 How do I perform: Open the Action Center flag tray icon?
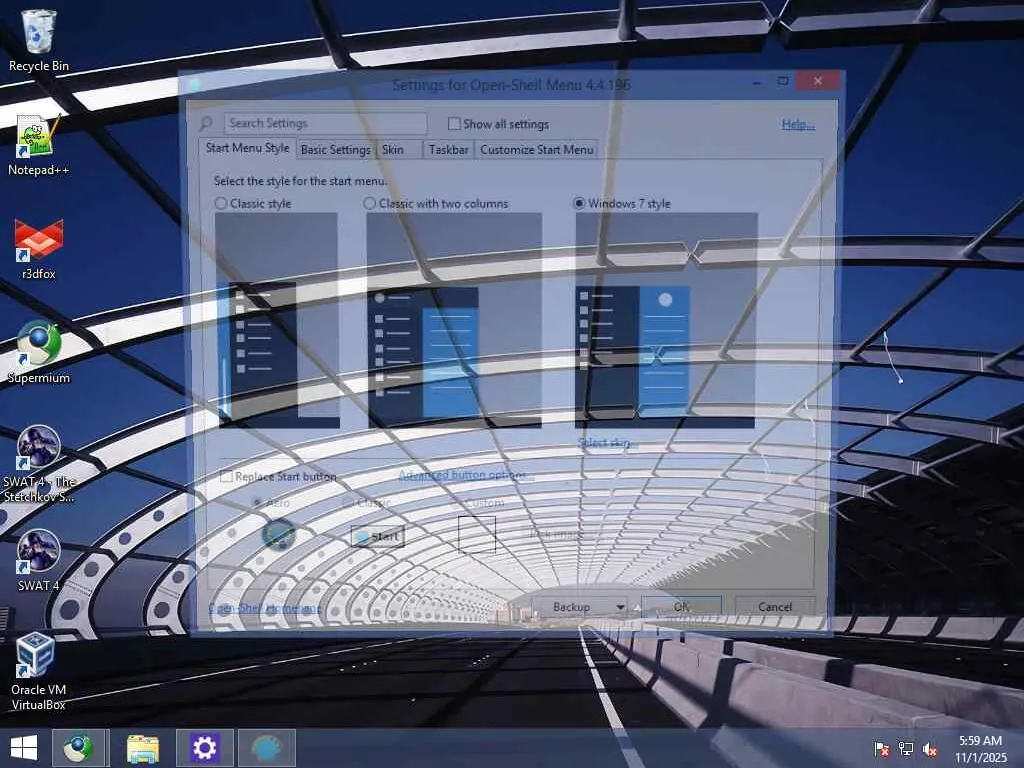coord(881,748)
